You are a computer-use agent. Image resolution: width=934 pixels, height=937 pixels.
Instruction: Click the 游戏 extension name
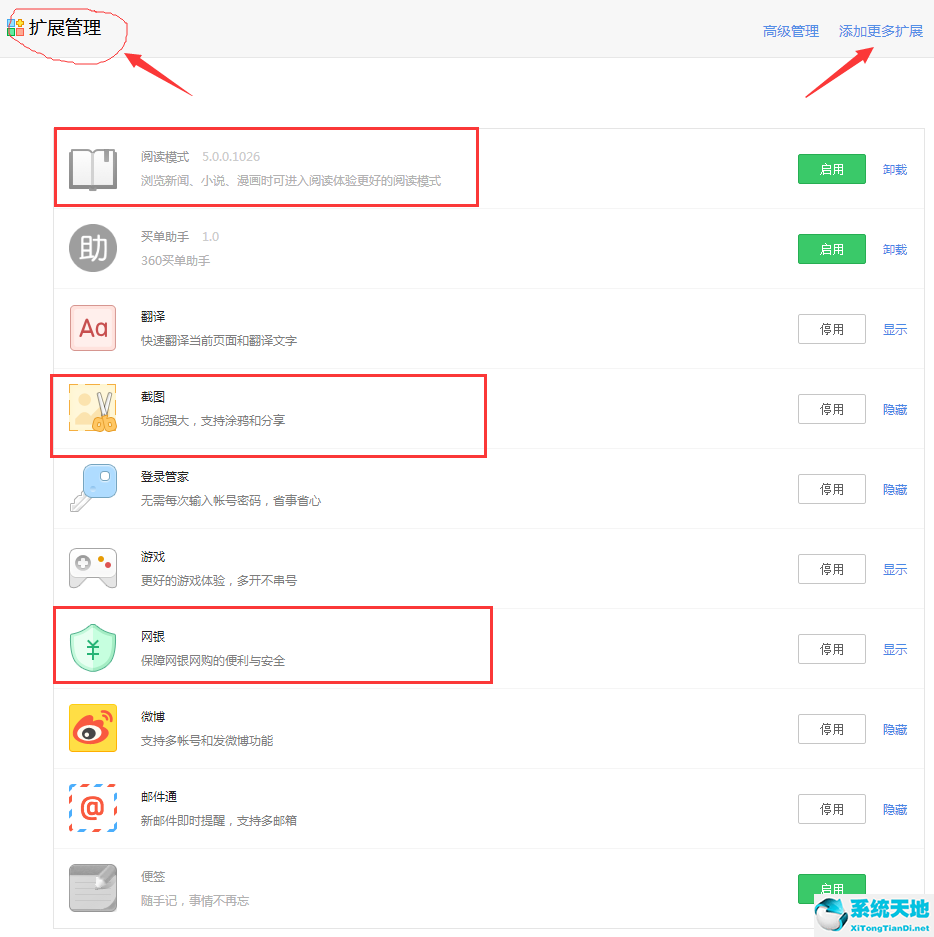[153, 557]
